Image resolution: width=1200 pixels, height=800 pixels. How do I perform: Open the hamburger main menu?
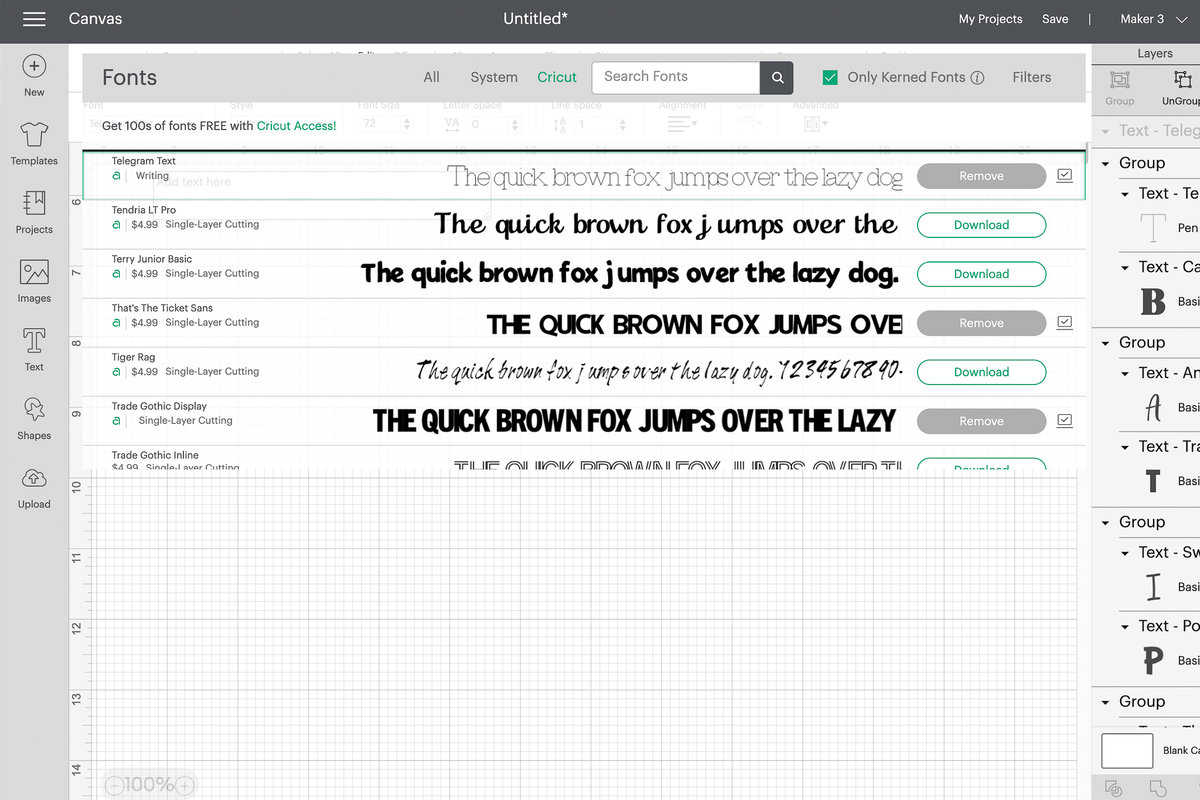[34, 19]
